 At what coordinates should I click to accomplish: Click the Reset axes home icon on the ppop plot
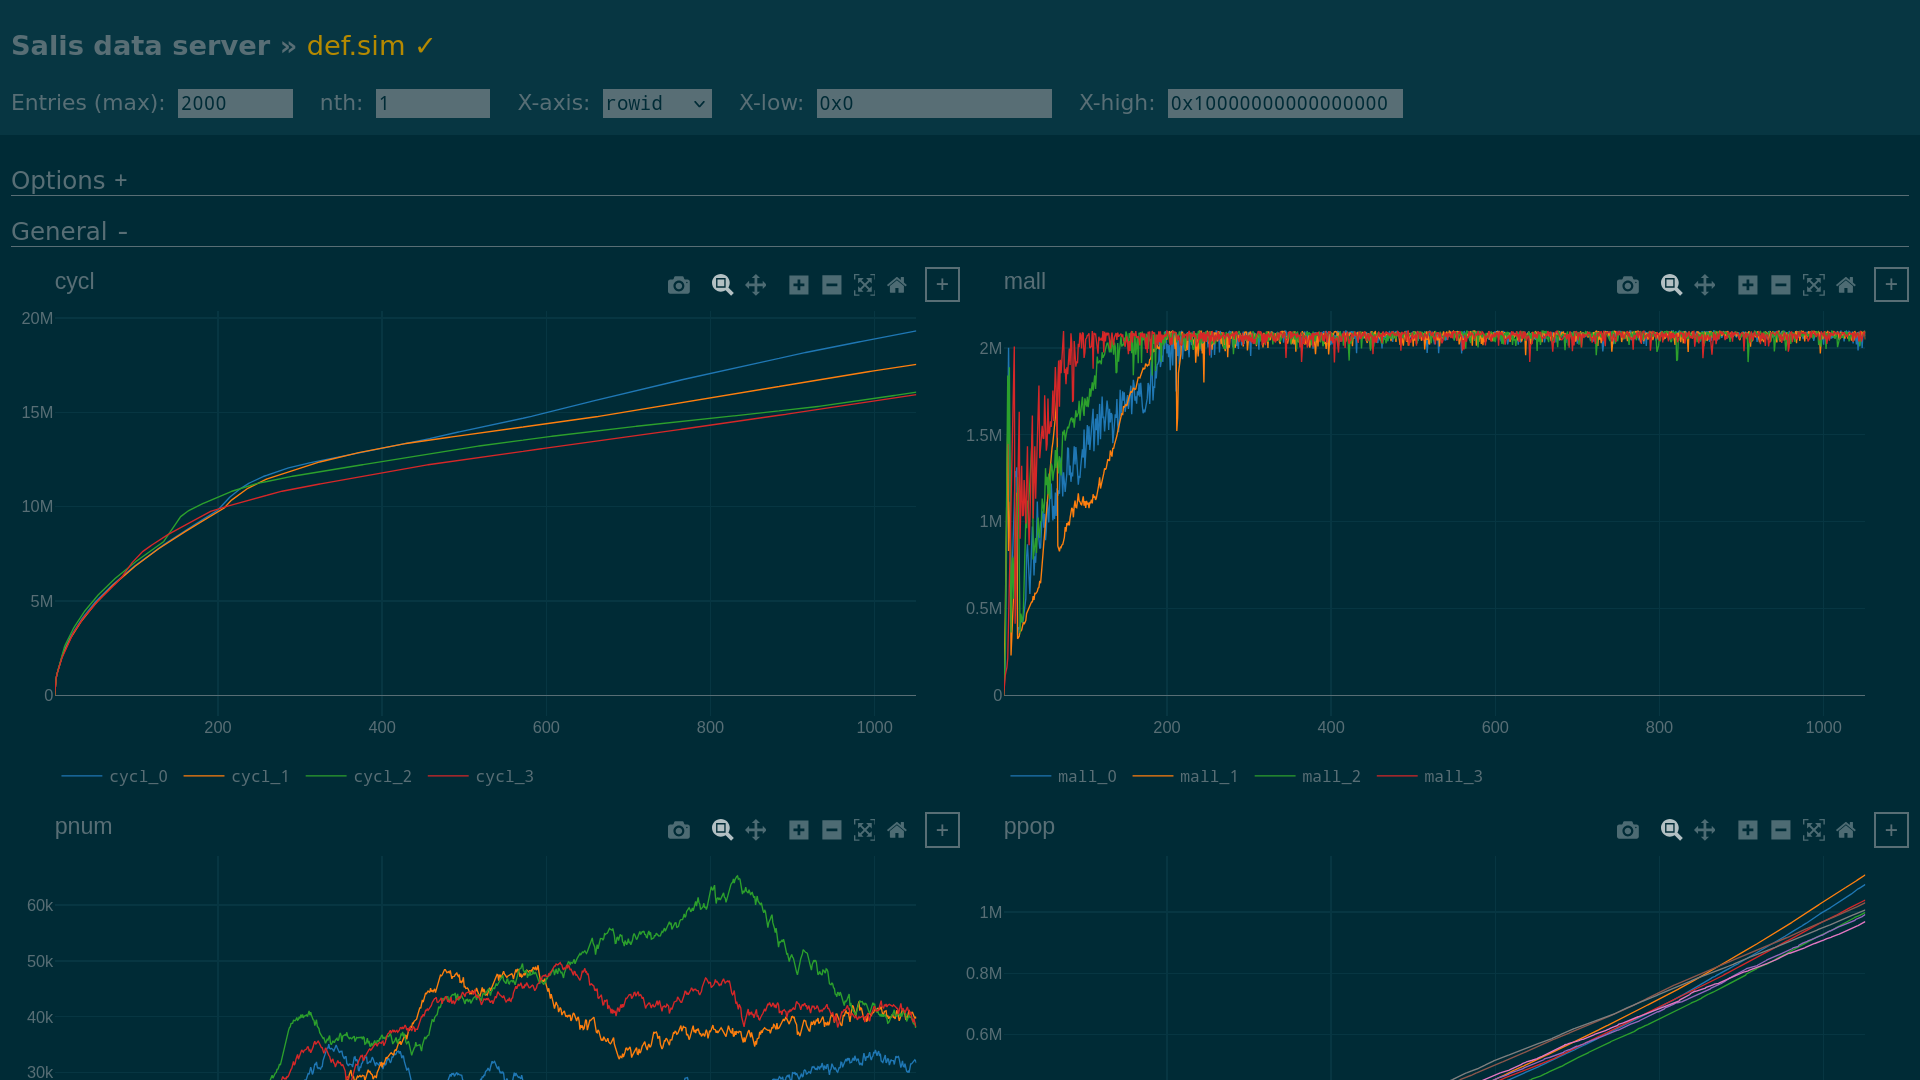1846,830
